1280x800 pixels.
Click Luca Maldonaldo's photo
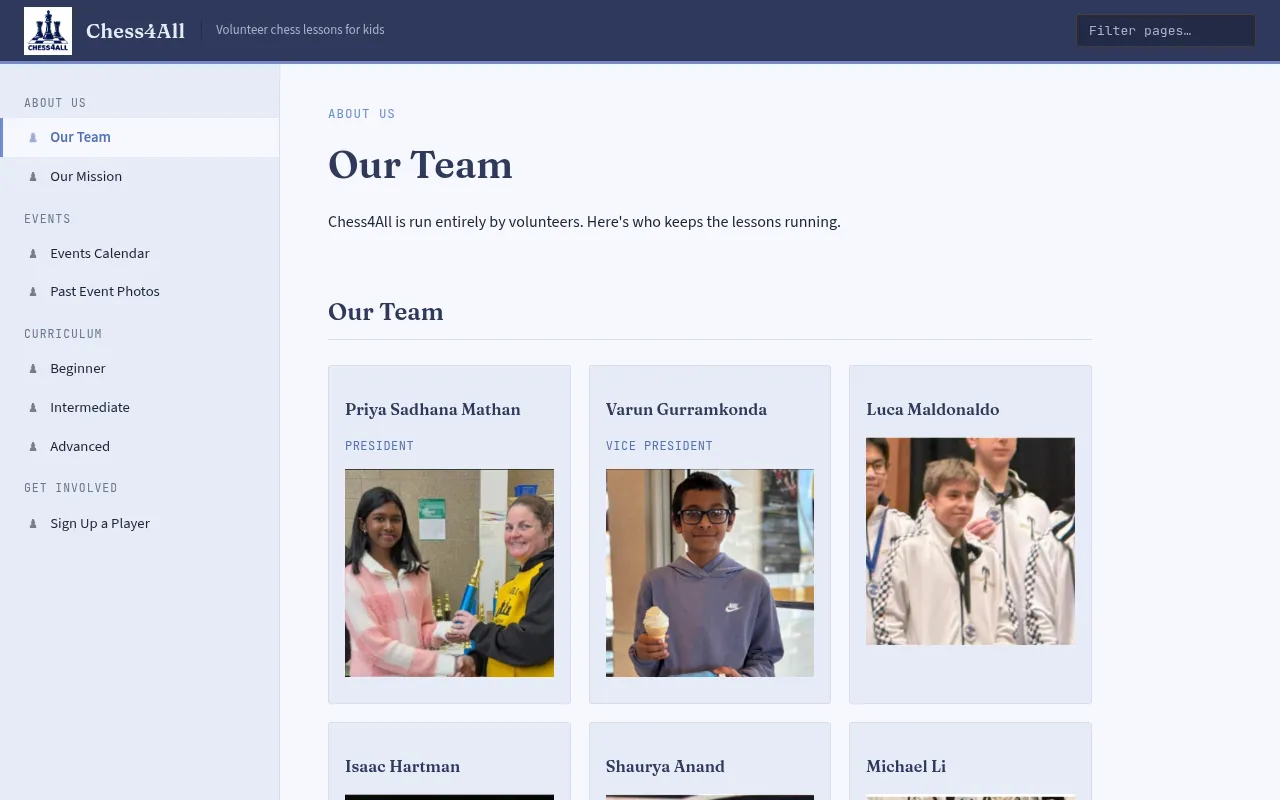pyautogui.click(x=970, y=541)
